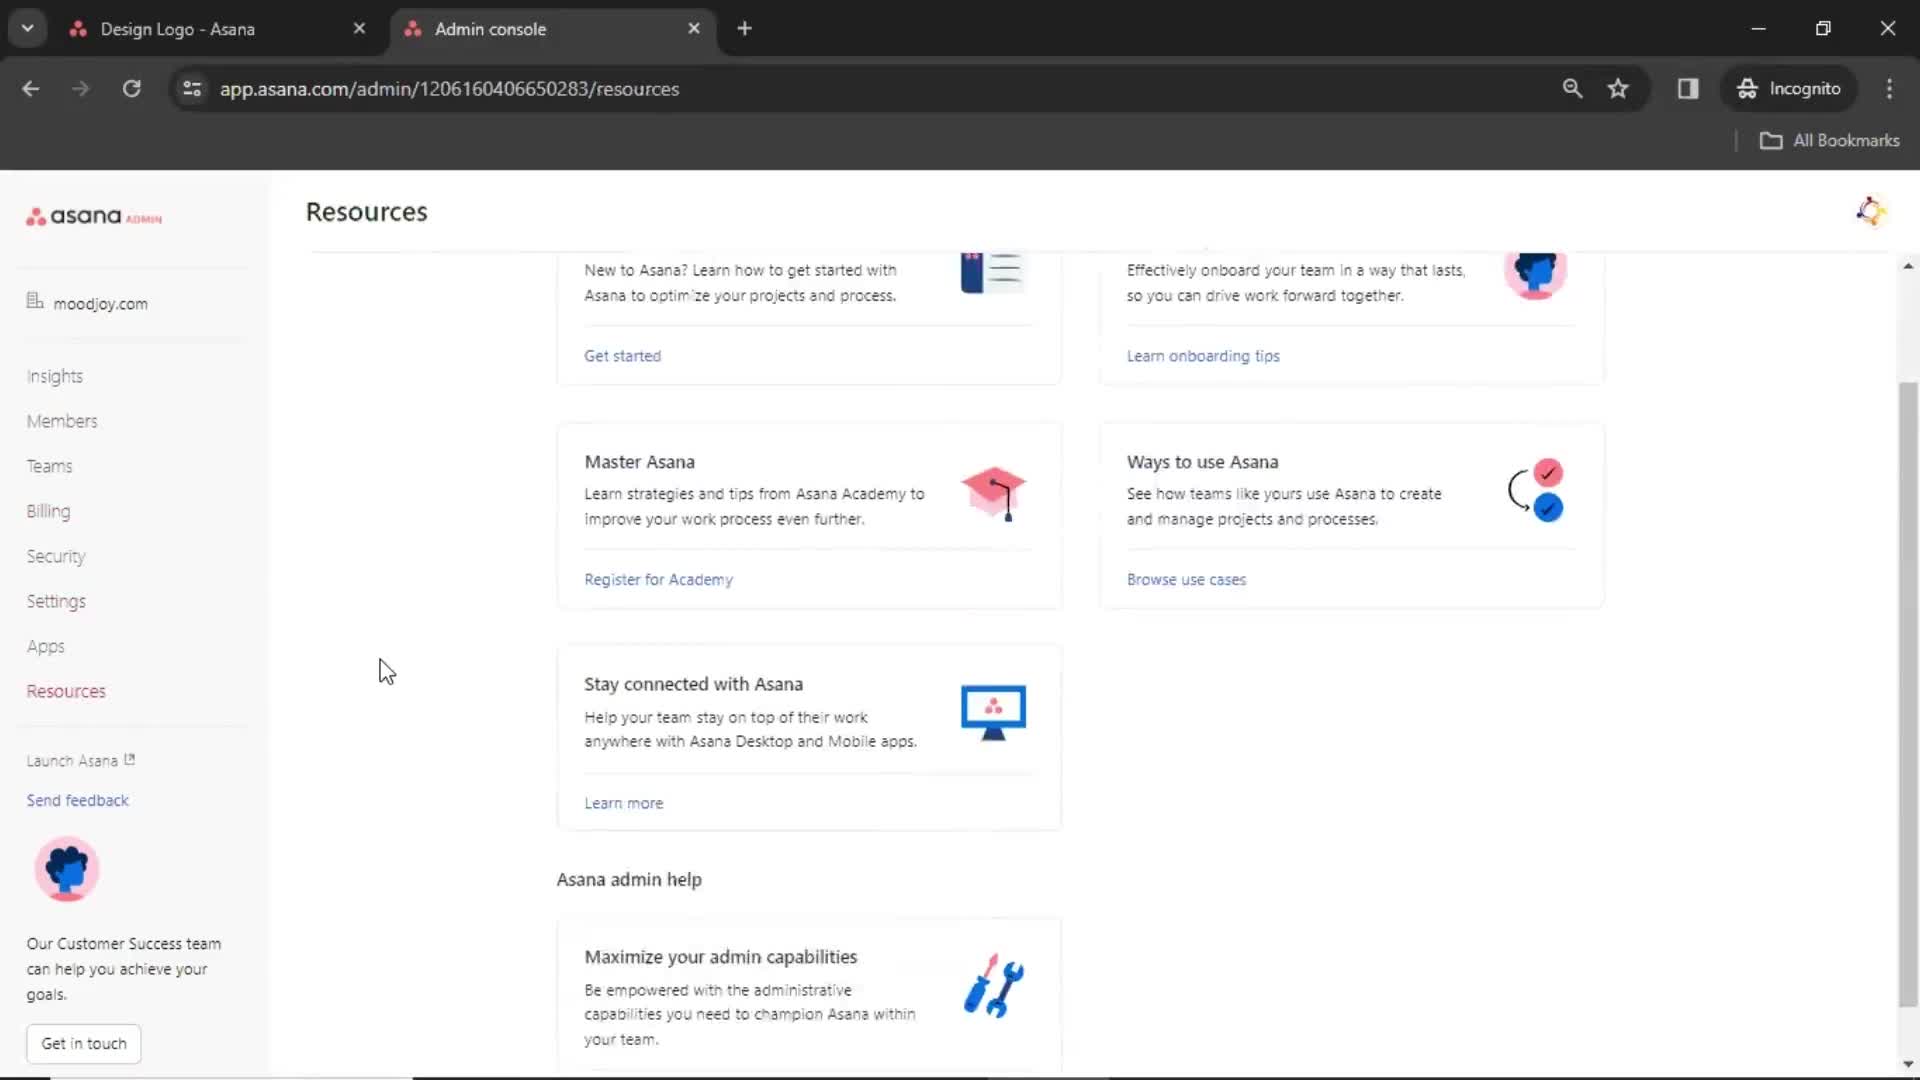Click Get in touch button
The height and width of the screenshot is (1080, 1920).
83,1043
